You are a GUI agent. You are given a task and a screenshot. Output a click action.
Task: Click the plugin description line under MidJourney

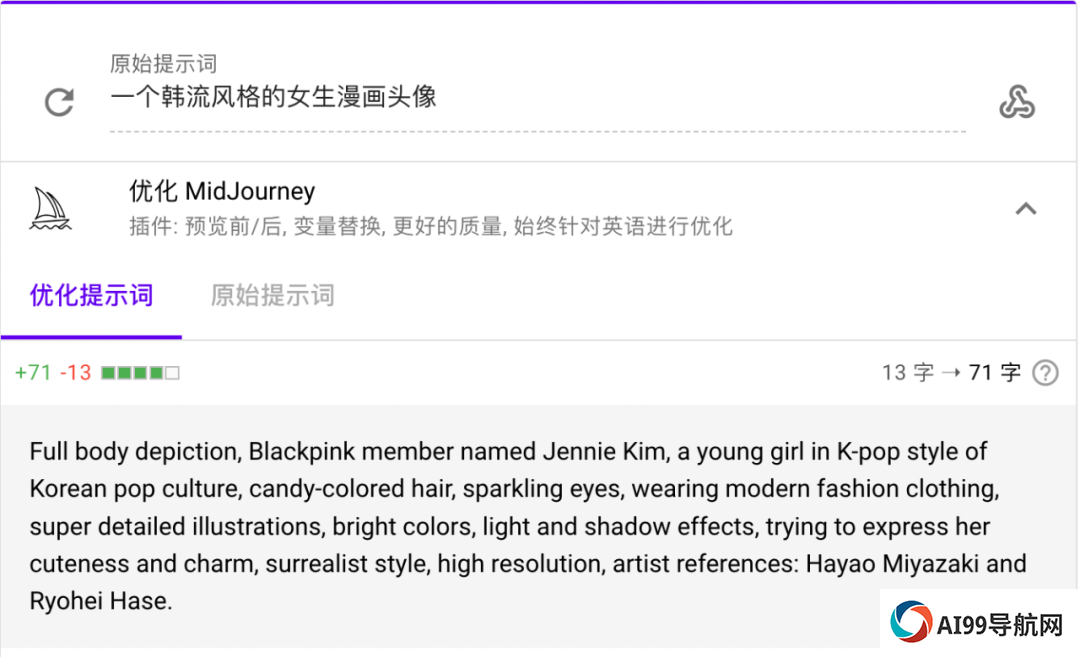click(430, 226)
